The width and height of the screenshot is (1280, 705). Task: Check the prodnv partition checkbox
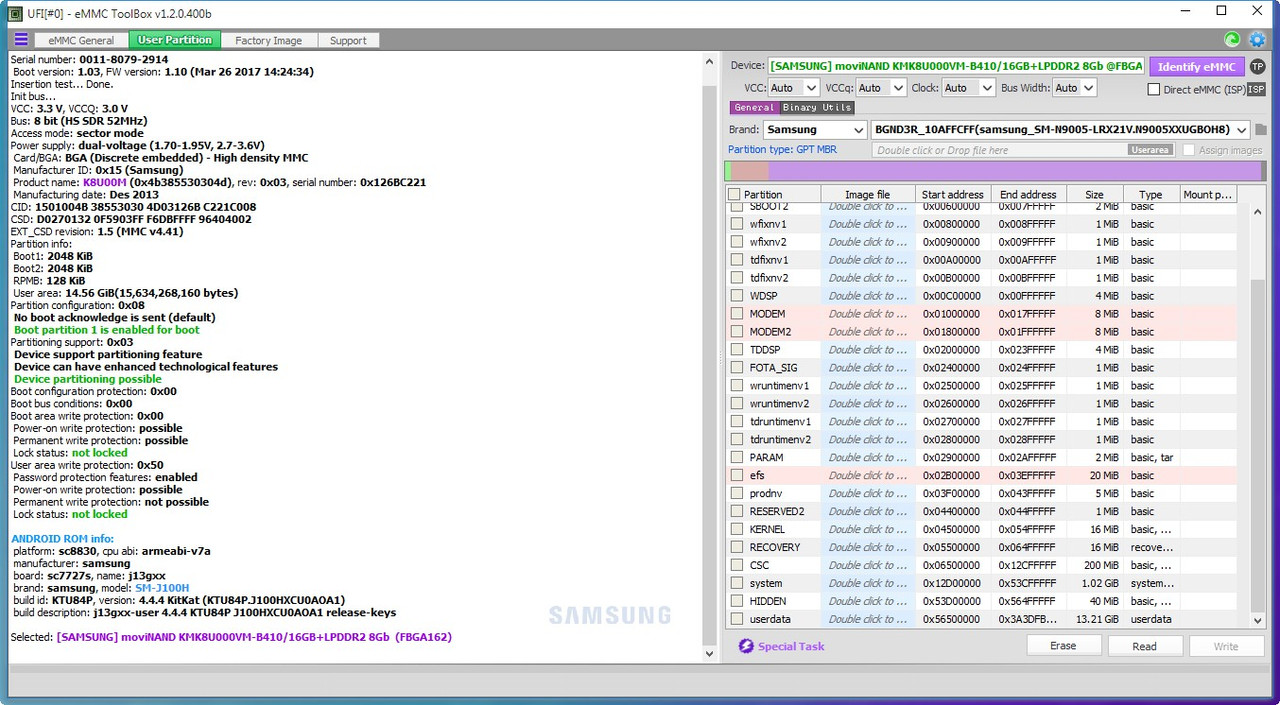pyautogui.click(x=737, y=494)
